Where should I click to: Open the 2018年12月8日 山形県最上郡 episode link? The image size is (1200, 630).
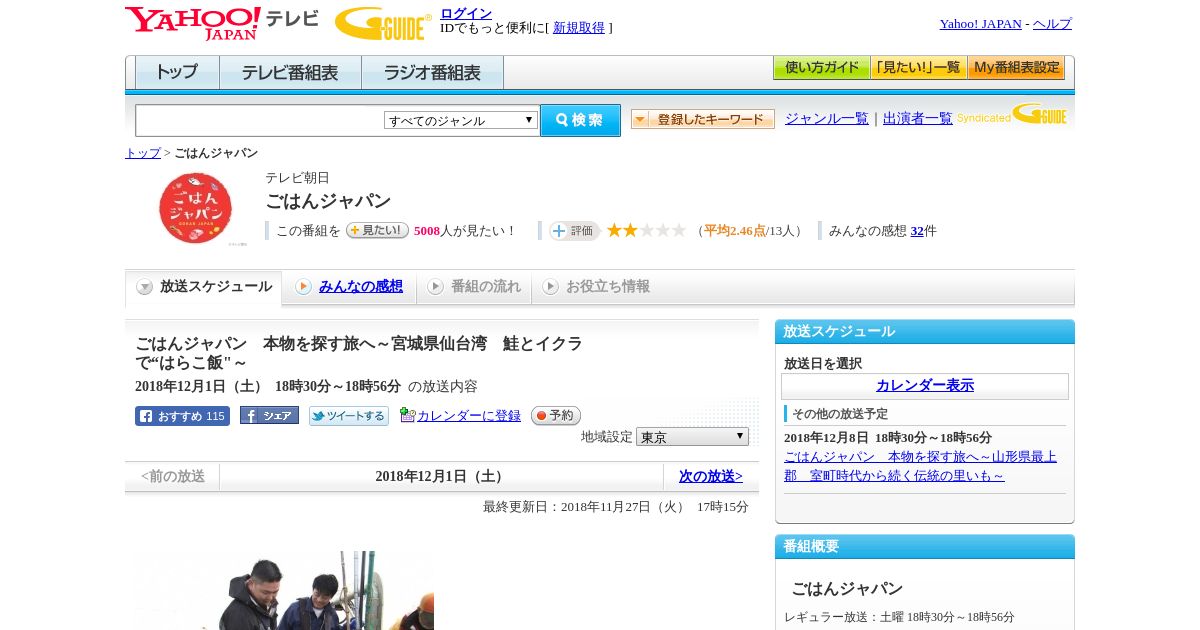(920, 466)
